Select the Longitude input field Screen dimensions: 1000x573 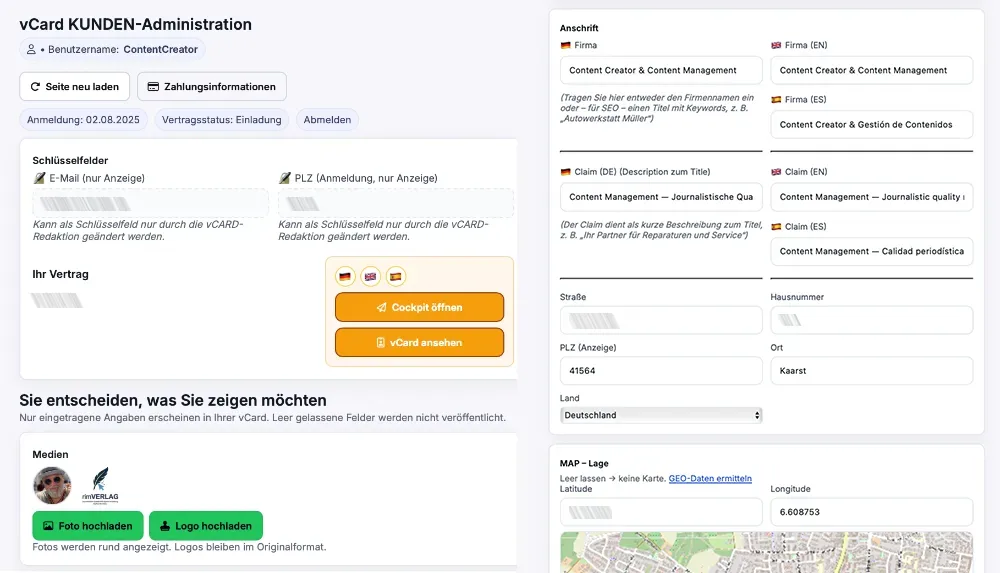pos(871,512)
